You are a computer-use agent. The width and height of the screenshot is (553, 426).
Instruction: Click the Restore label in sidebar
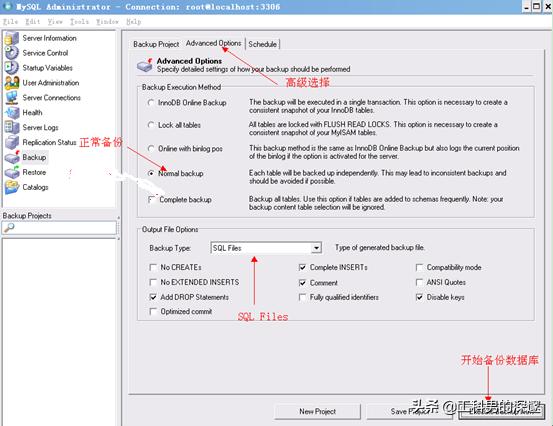(x=34, y=172)
